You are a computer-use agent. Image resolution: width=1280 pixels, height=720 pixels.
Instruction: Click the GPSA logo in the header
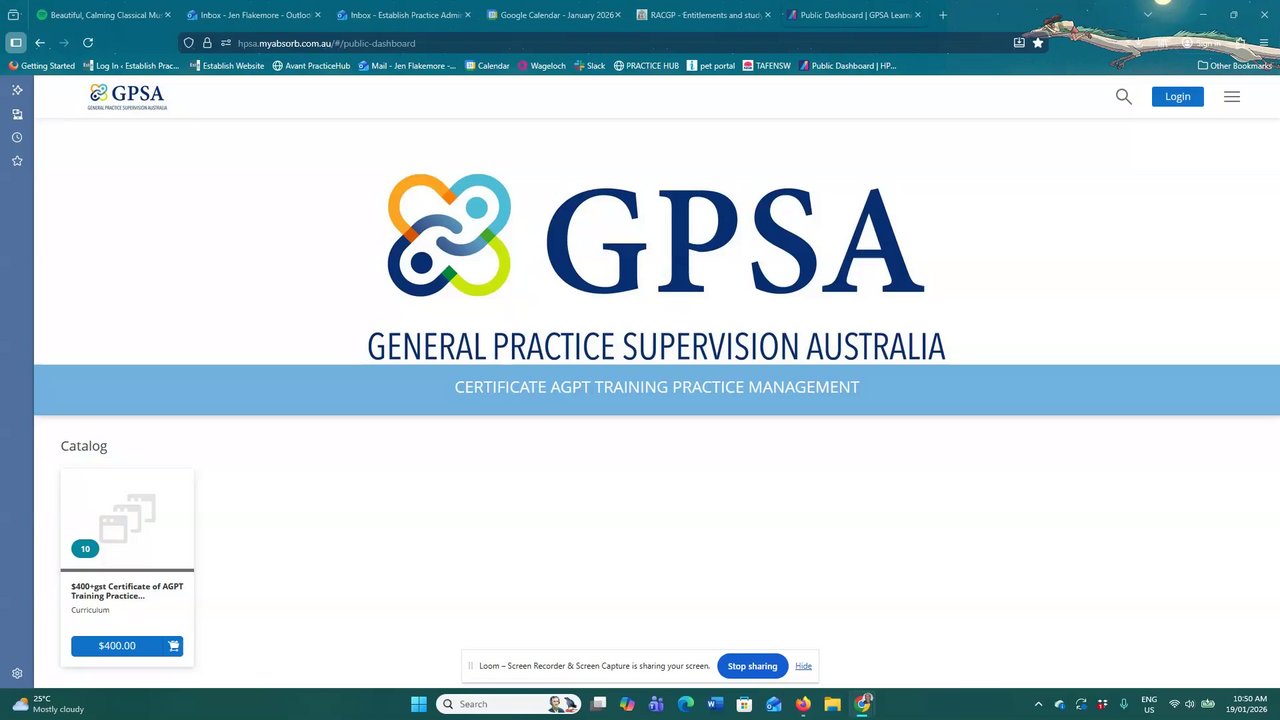[127, 96]
